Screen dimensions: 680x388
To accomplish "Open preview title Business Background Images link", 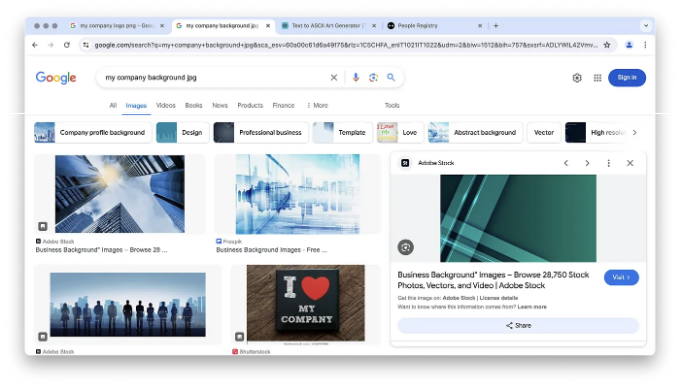I will tap(493, 280).
